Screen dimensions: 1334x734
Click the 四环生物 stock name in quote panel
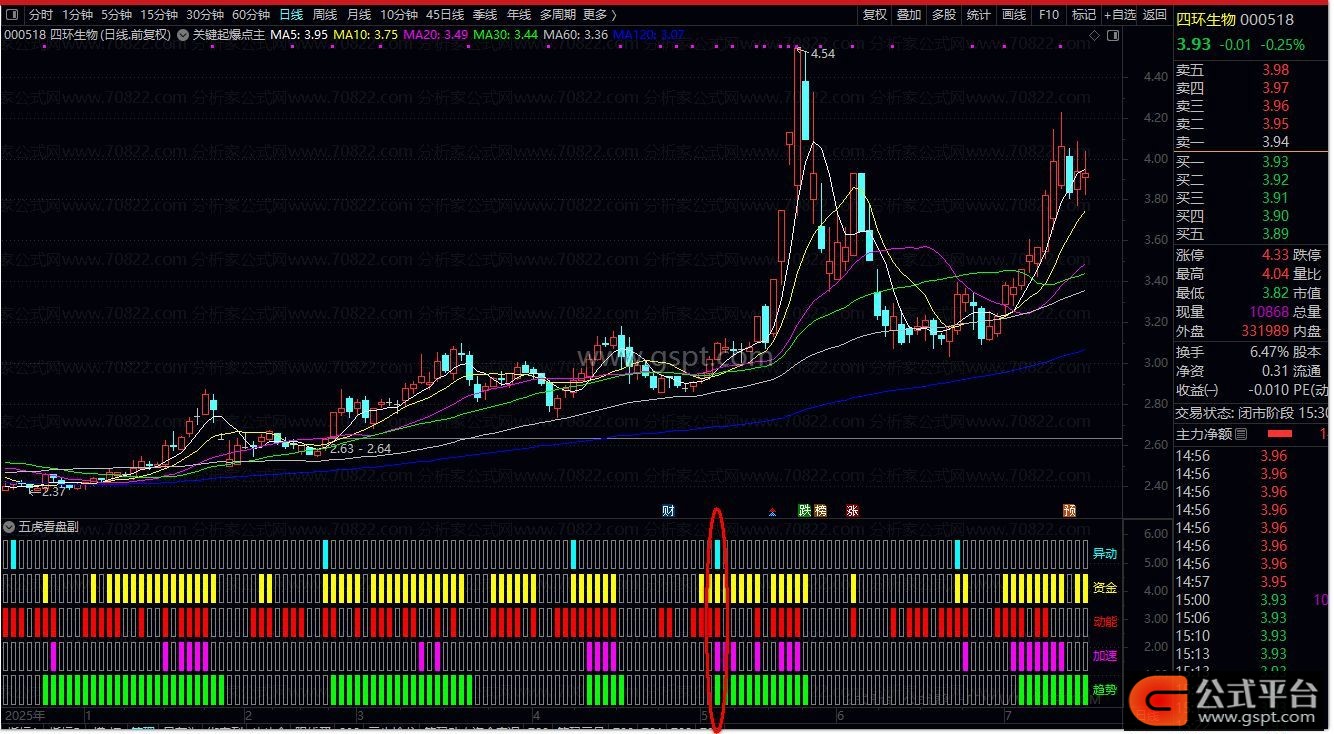[x=1206, y=20]
